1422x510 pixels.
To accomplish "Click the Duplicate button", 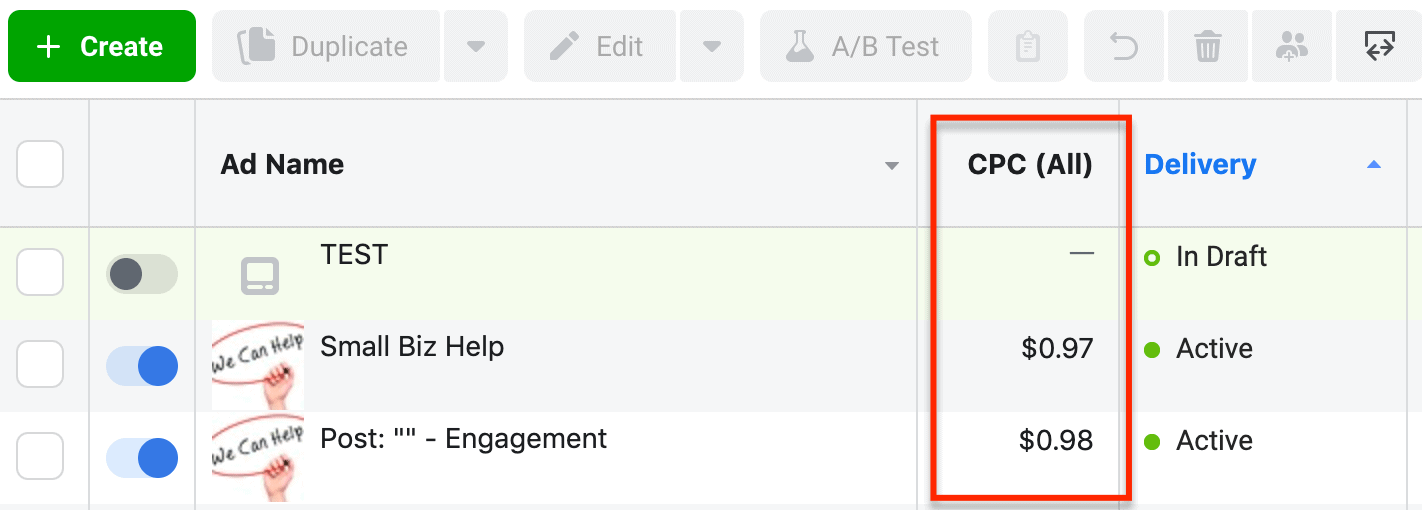I will pyautogui.click(x=325, y=46).
